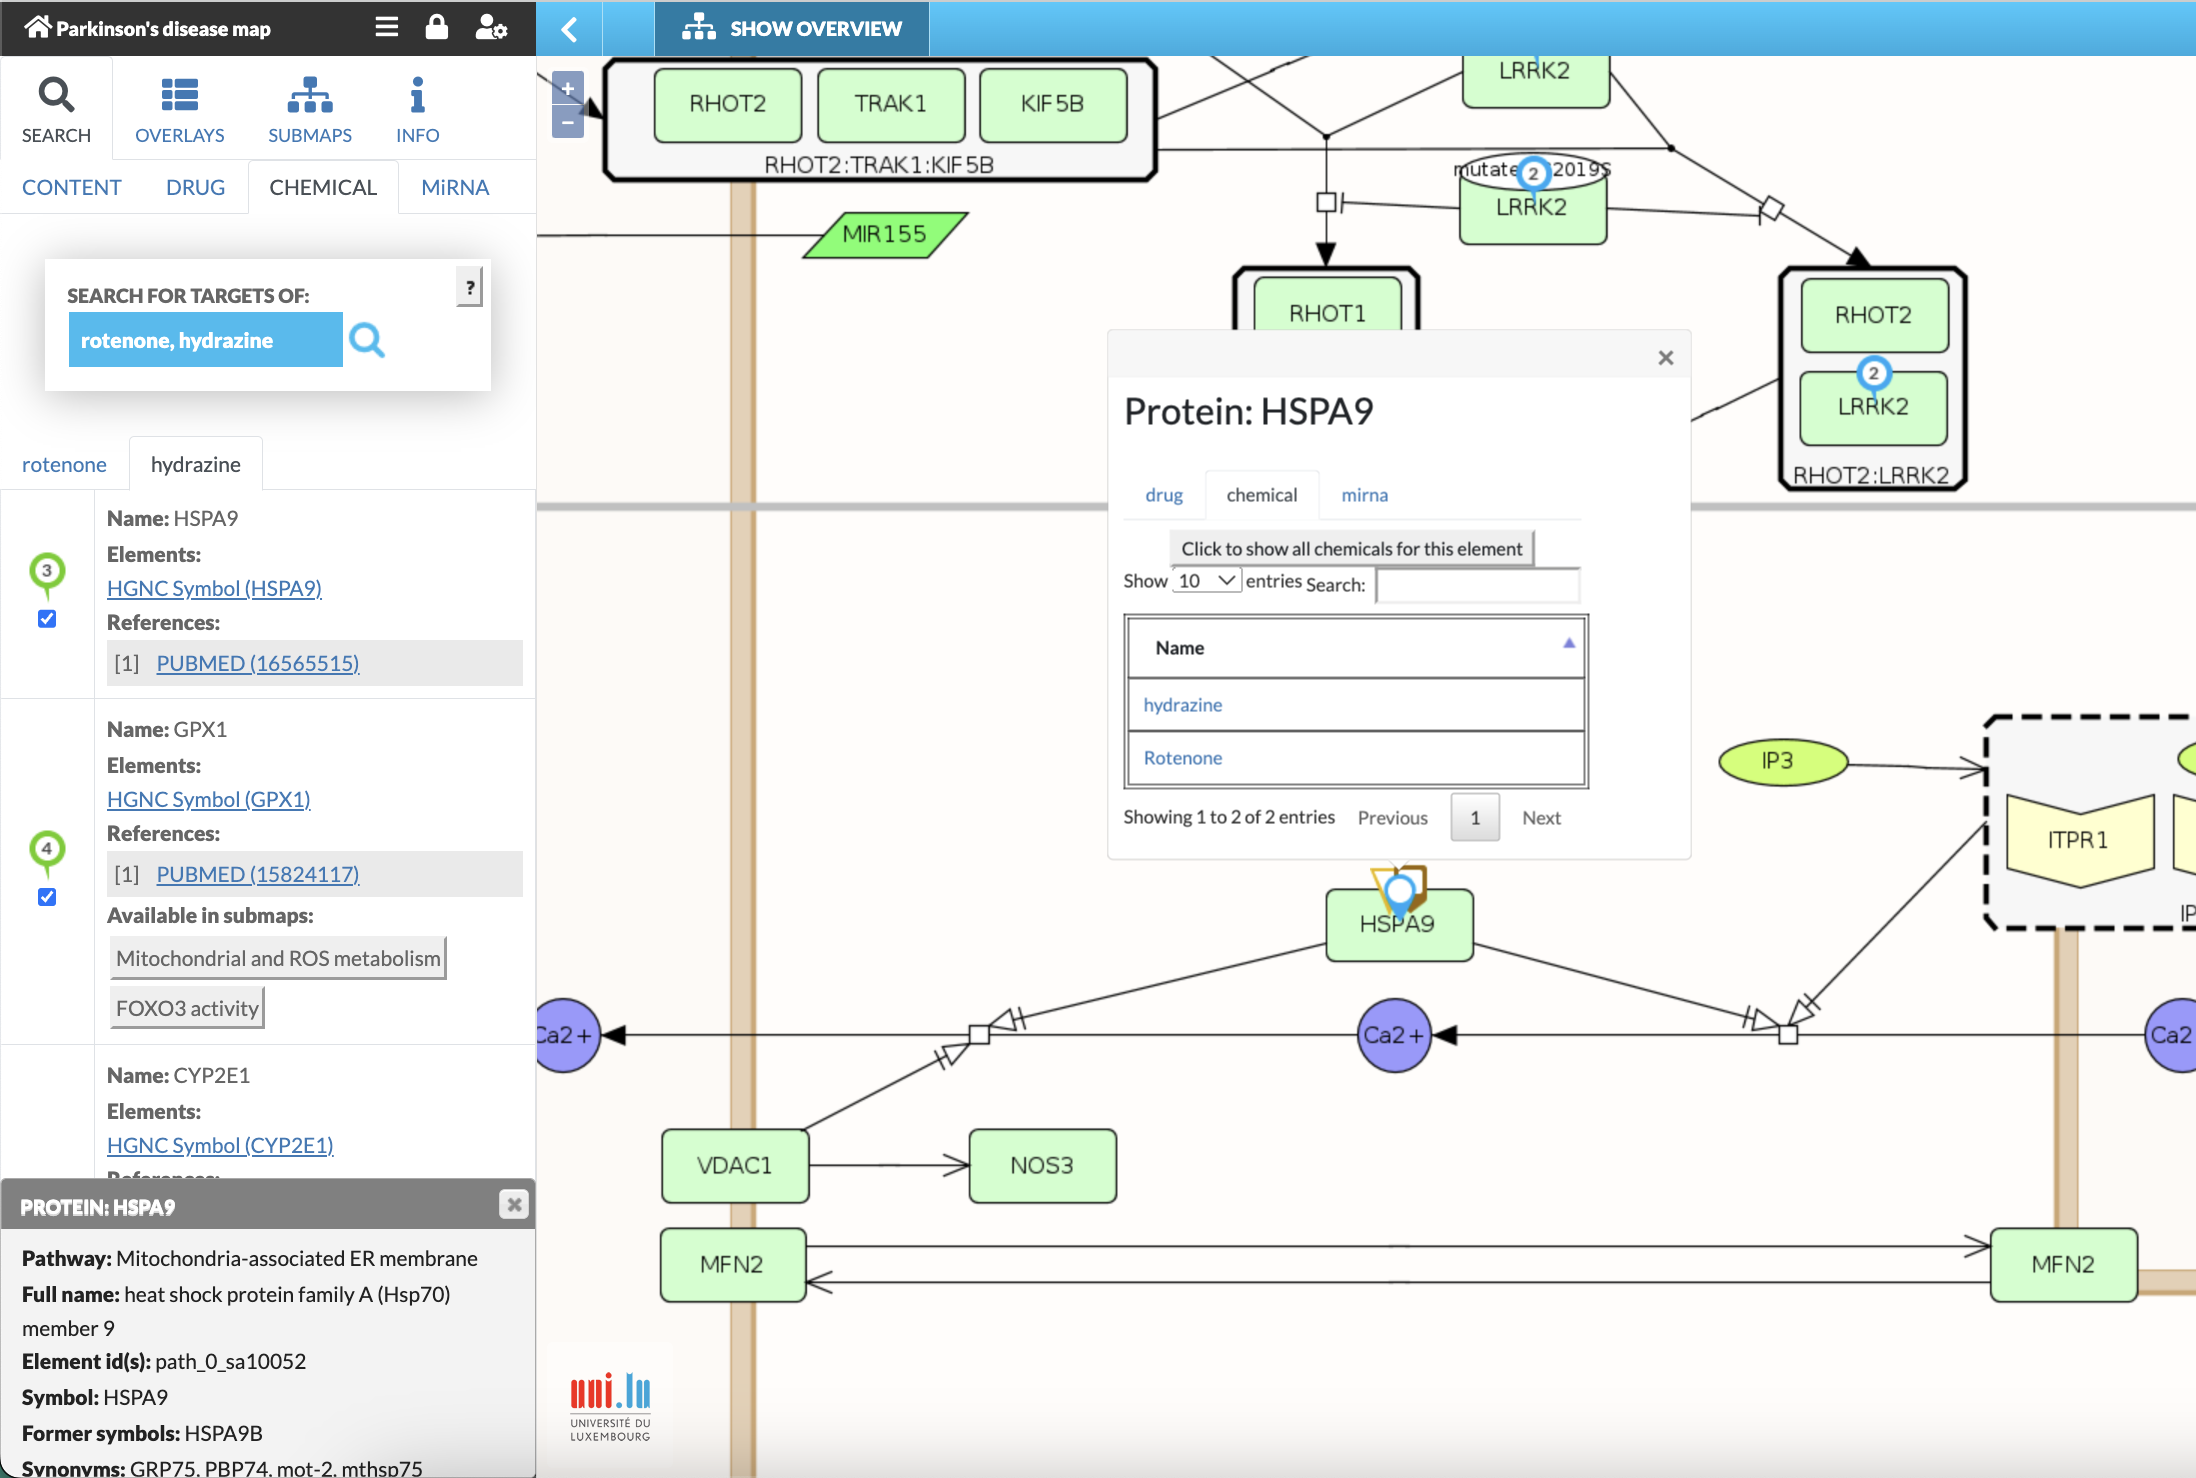Screen dimensions: 2196x1478
Task: Click the central Ca2+ ion node
Action: click(x=1394, y=1035)
